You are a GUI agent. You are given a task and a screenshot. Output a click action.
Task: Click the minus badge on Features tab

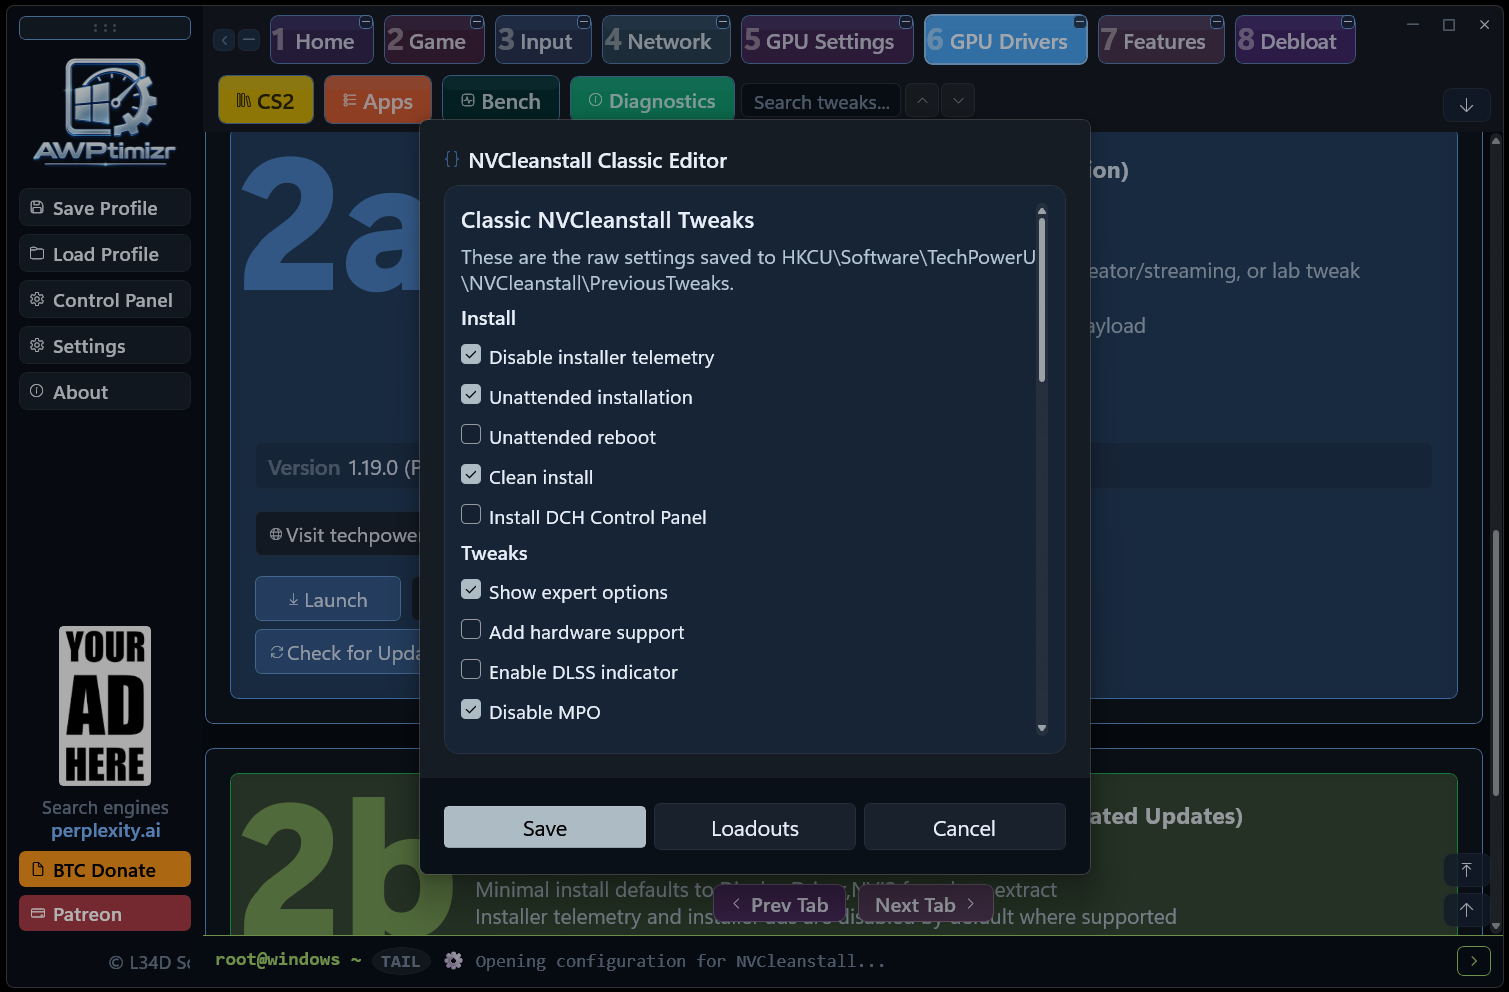tap(1217, 22)
